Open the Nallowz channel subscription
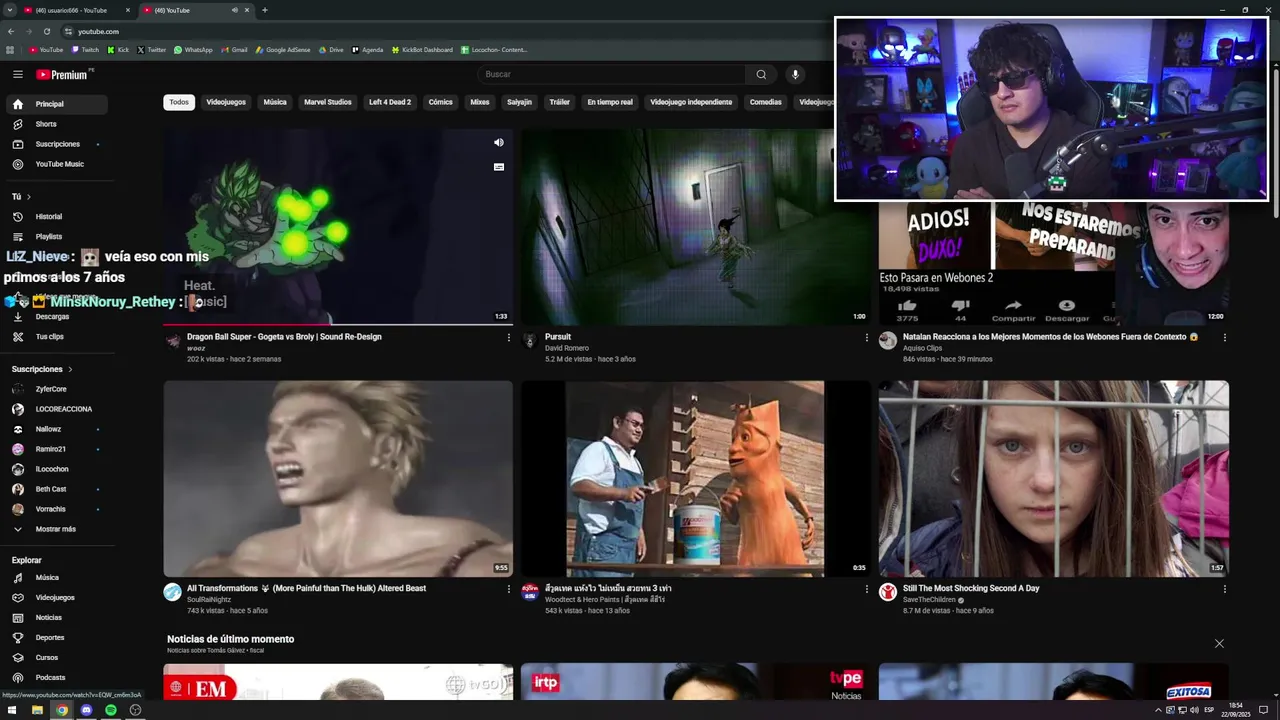The image size is (1280, 720). click(x=57, y=429)
